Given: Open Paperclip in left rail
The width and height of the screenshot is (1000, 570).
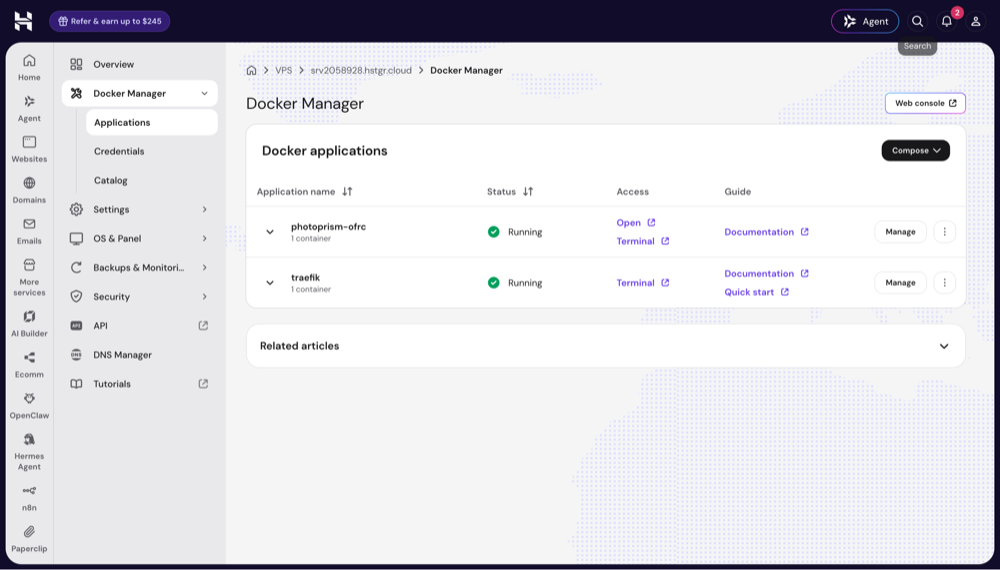Looking at the screenshot, I should tap(29, 539).
